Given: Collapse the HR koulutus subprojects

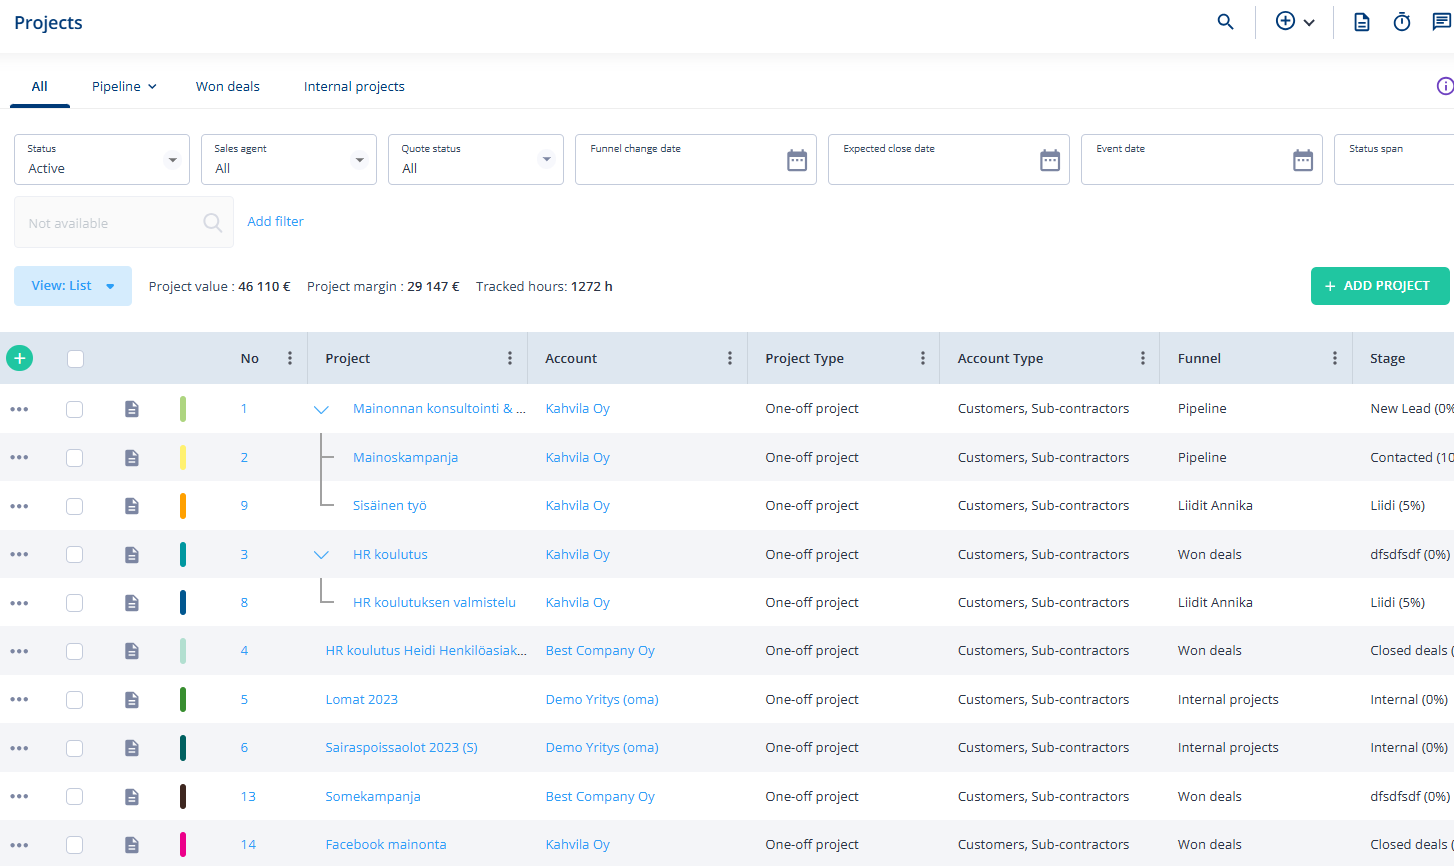Looking at the screenshot, I should click(x=321, y=554).
